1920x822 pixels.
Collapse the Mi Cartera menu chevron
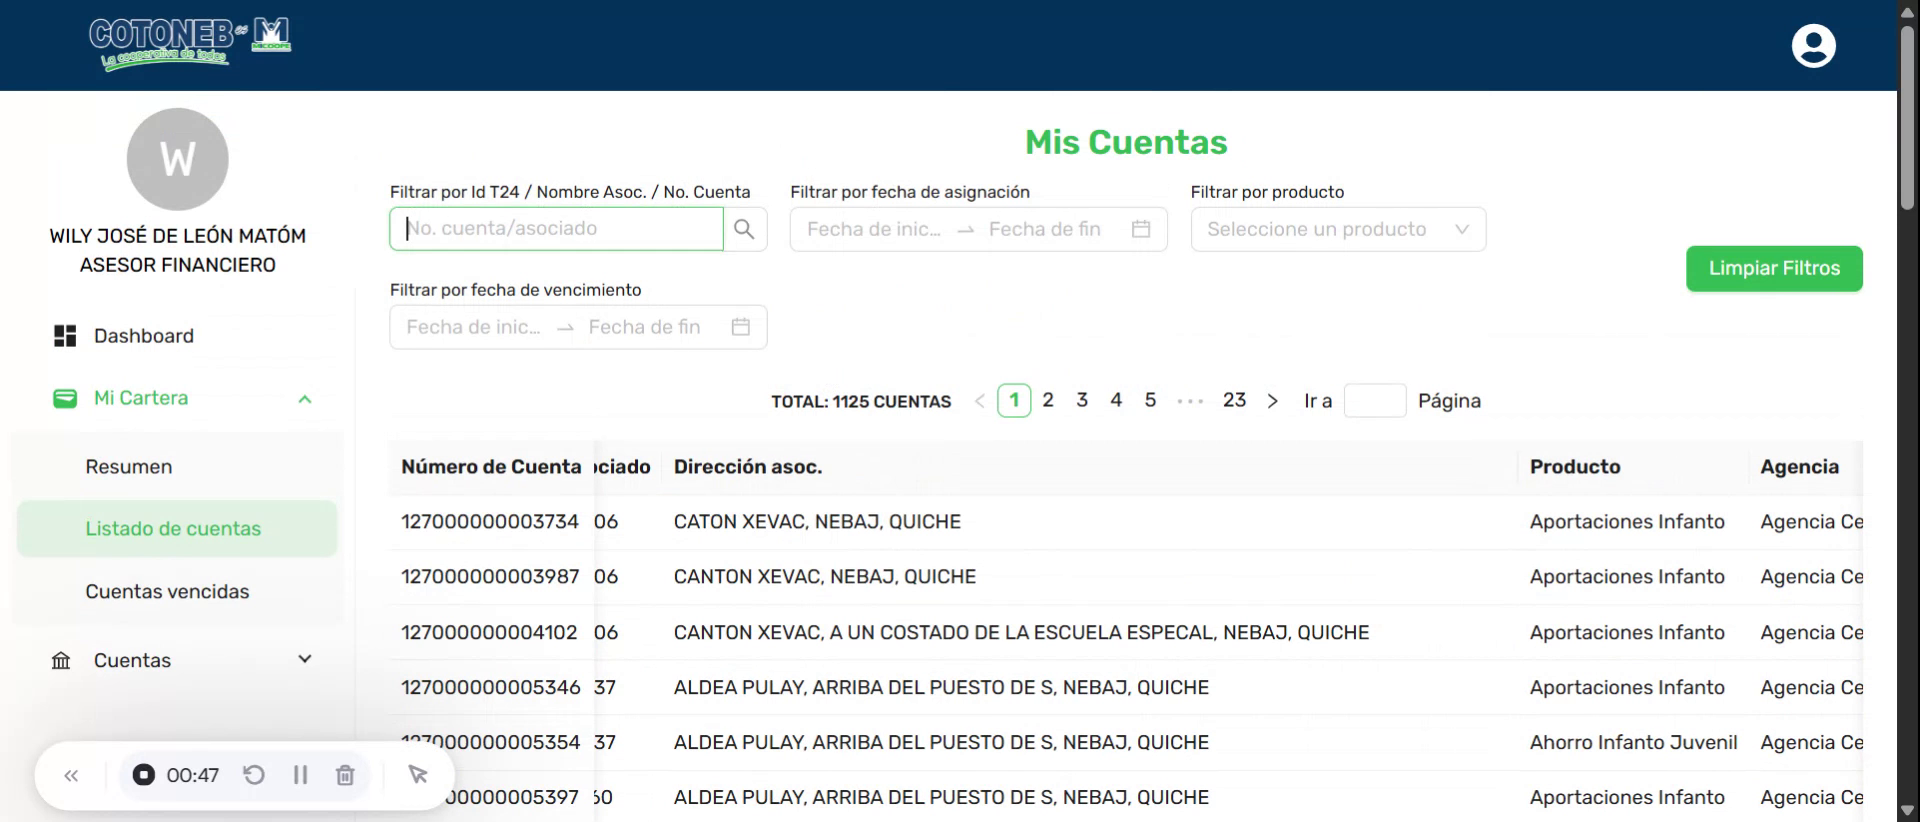click(x=305, y=399)
